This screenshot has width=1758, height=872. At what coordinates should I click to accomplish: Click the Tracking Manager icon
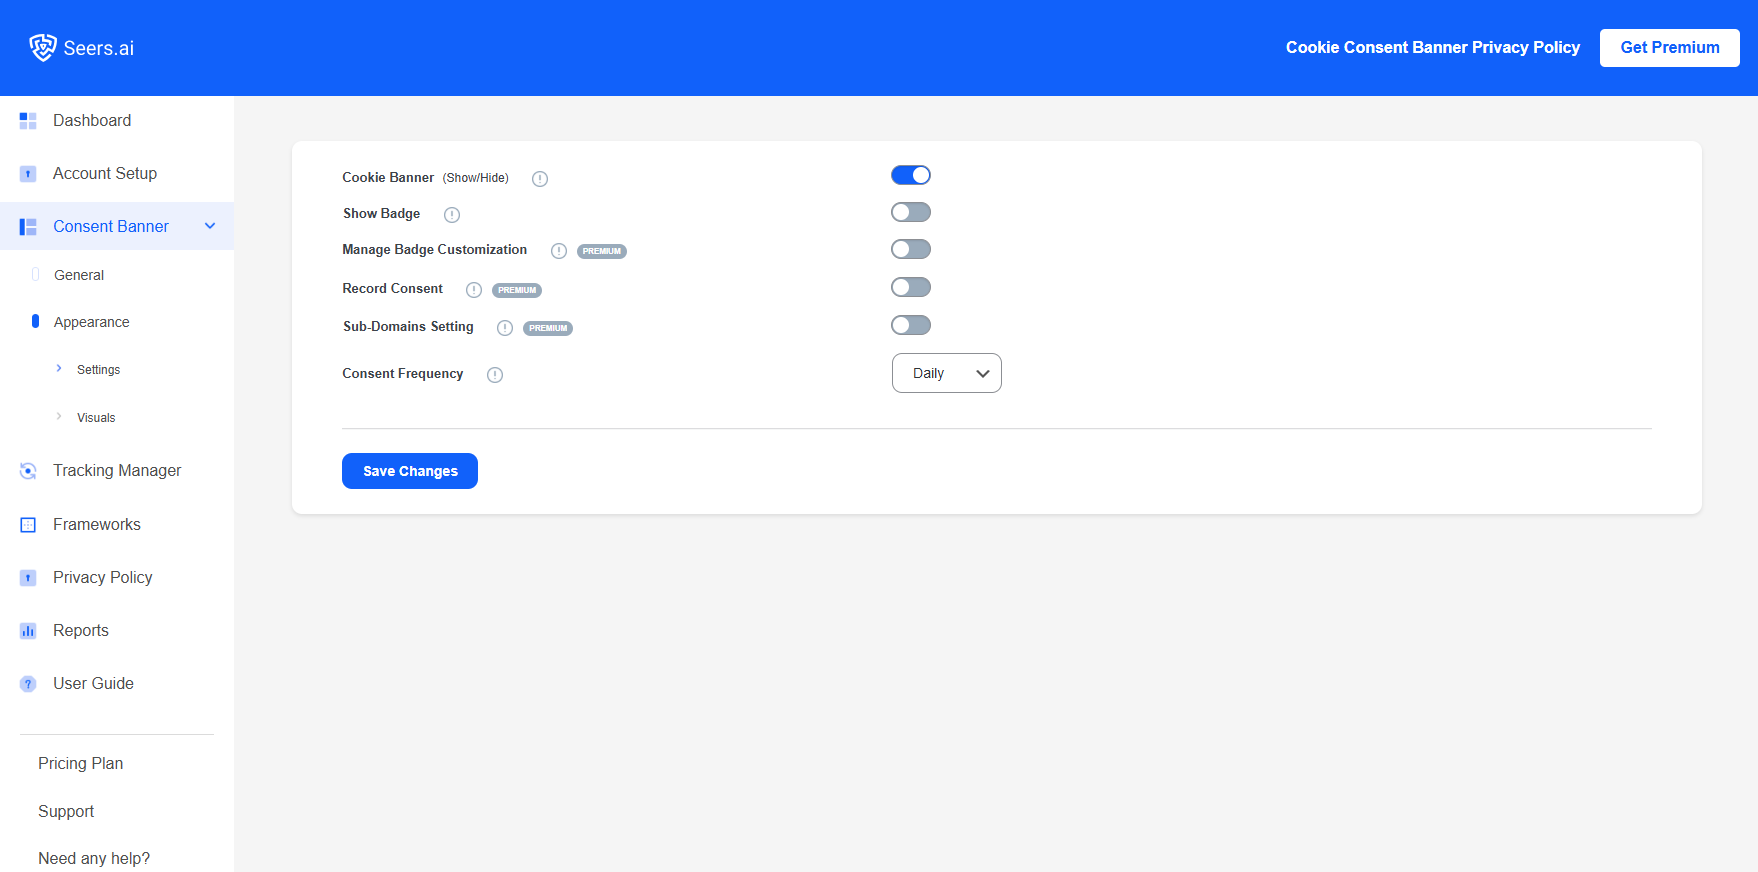28,471
